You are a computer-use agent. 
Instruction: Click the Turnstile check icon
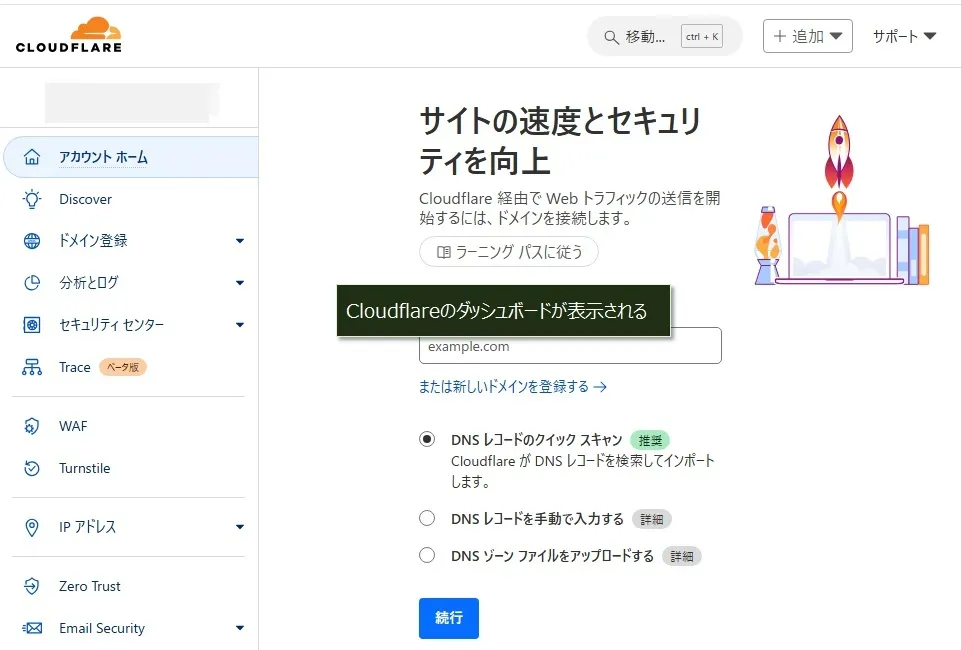tap(32, 468)
